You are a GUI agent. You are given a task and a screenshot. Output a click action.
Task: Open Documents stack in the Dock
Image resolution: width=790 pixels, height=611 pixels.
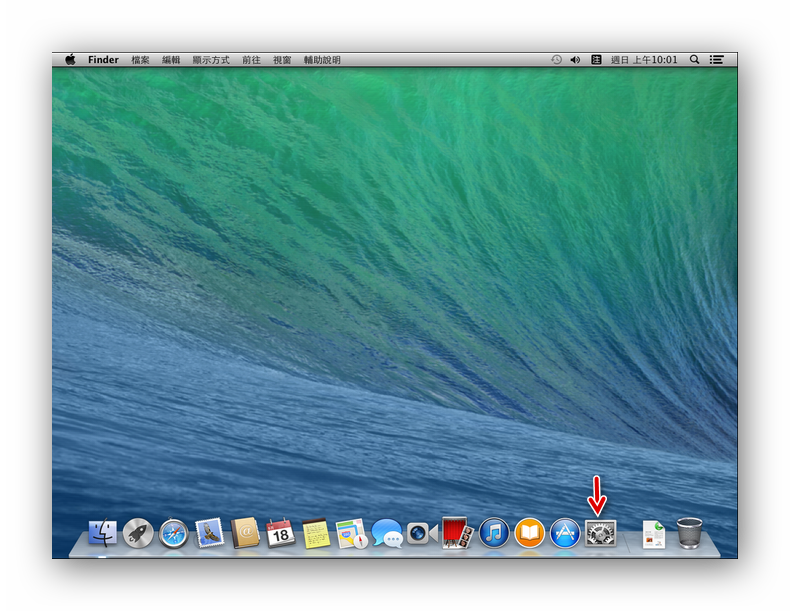click(x=653, y=534)
